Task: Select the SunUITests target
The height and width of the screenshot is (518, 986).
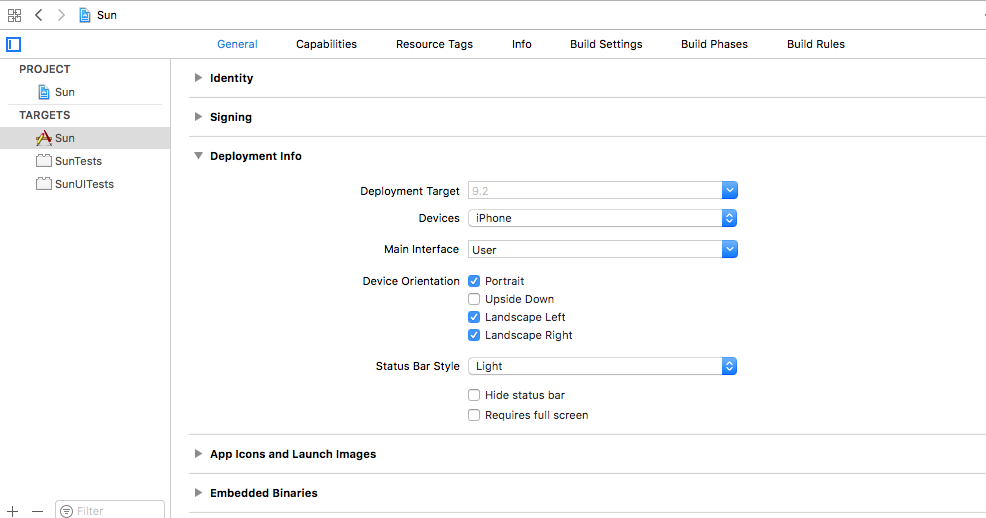Action: pos(83,184)
